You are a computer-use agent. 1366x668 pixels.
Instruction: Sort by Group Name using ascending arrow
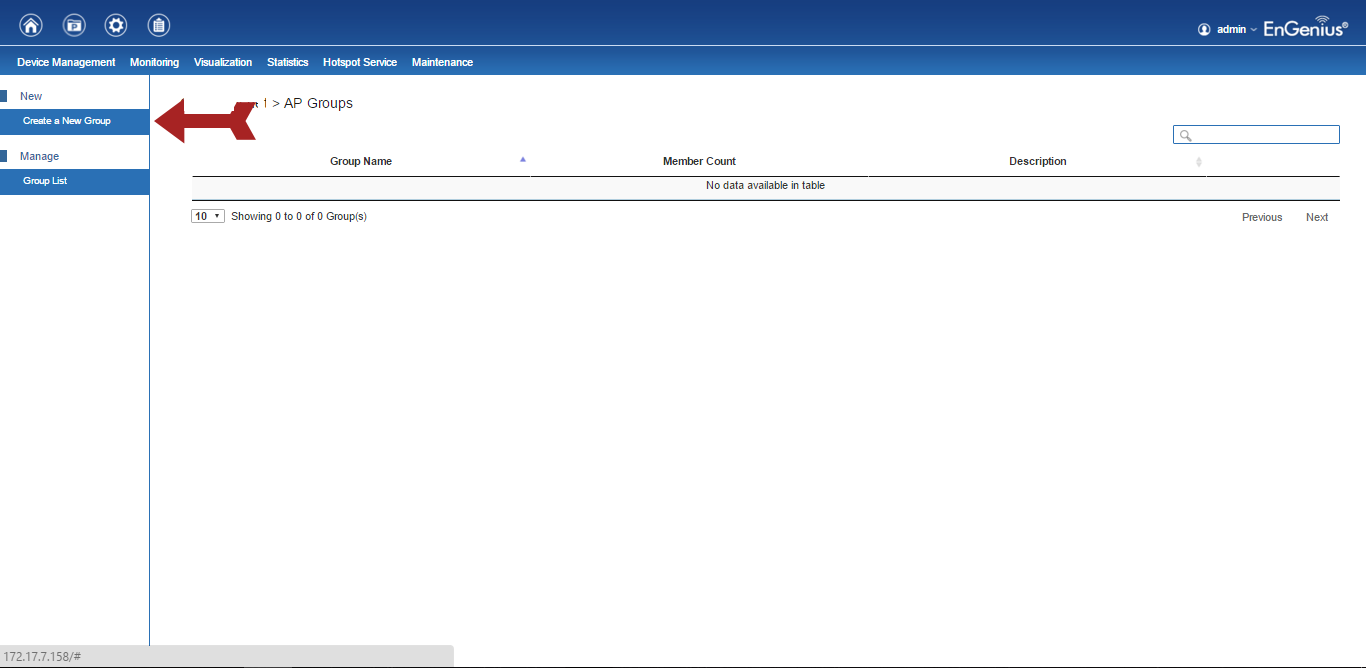point(522,160)
